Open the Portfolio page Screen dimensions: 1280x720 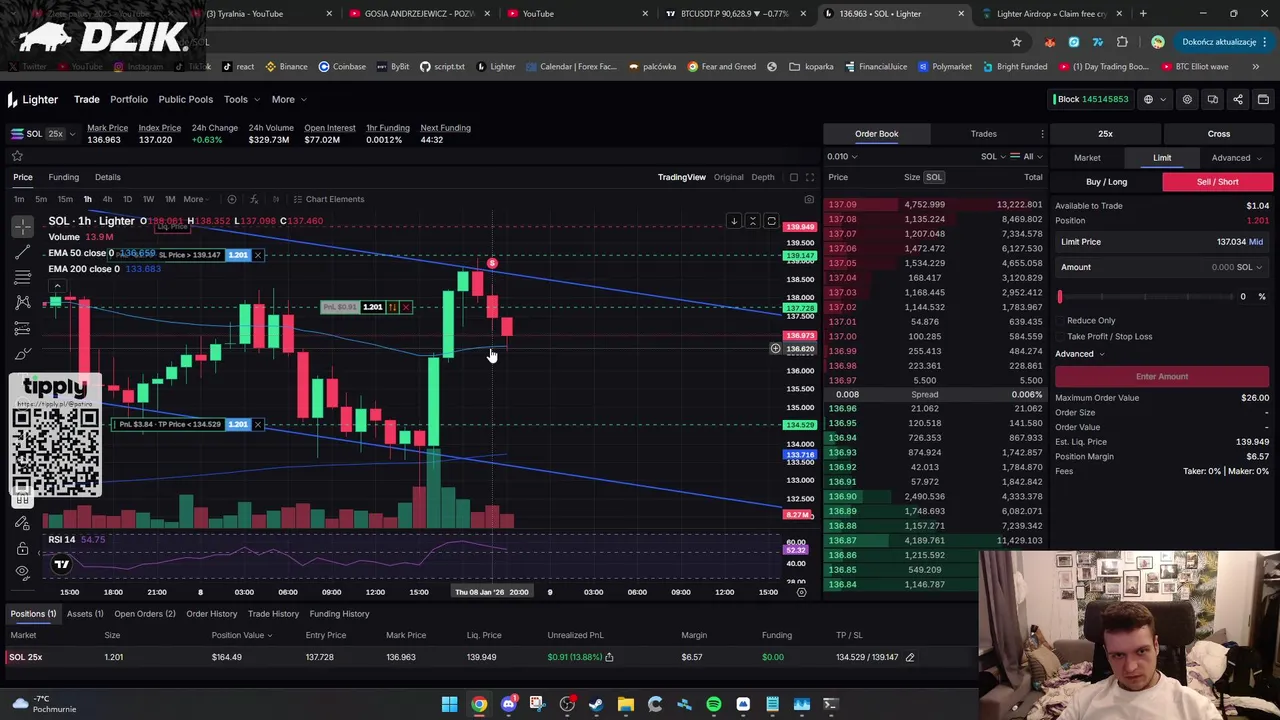pyautogui.click(x=129, y=99)
